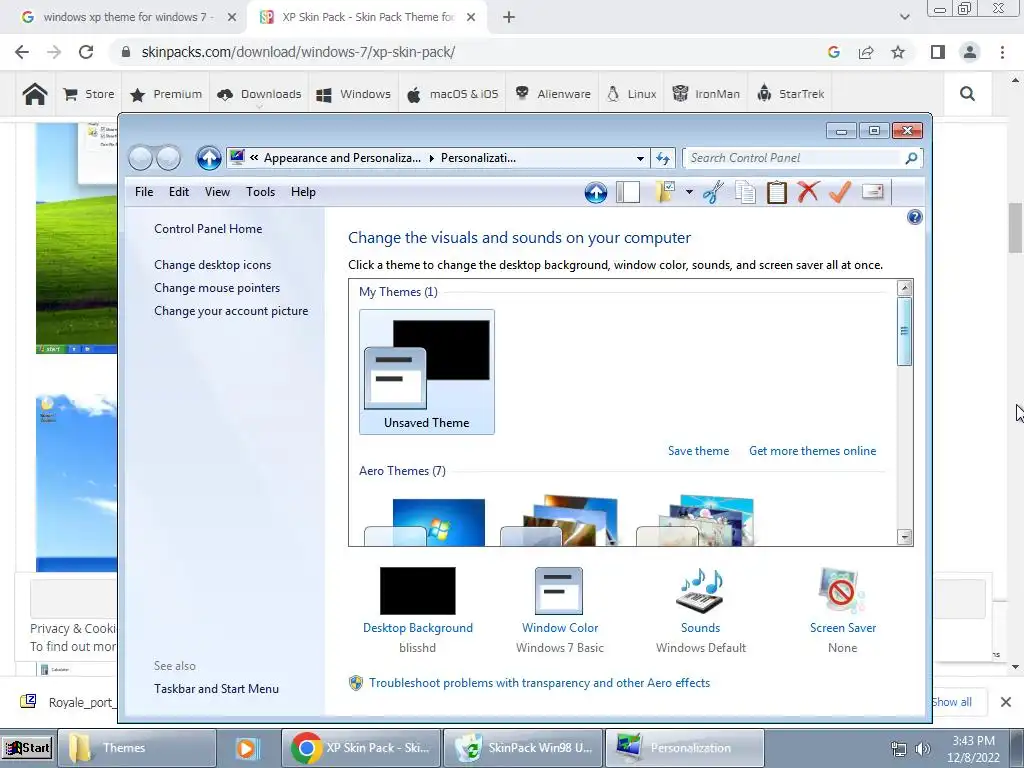
Task: Click the Chrome profile avatar icon
Action: pyautogui.click(x=970, y=52)
